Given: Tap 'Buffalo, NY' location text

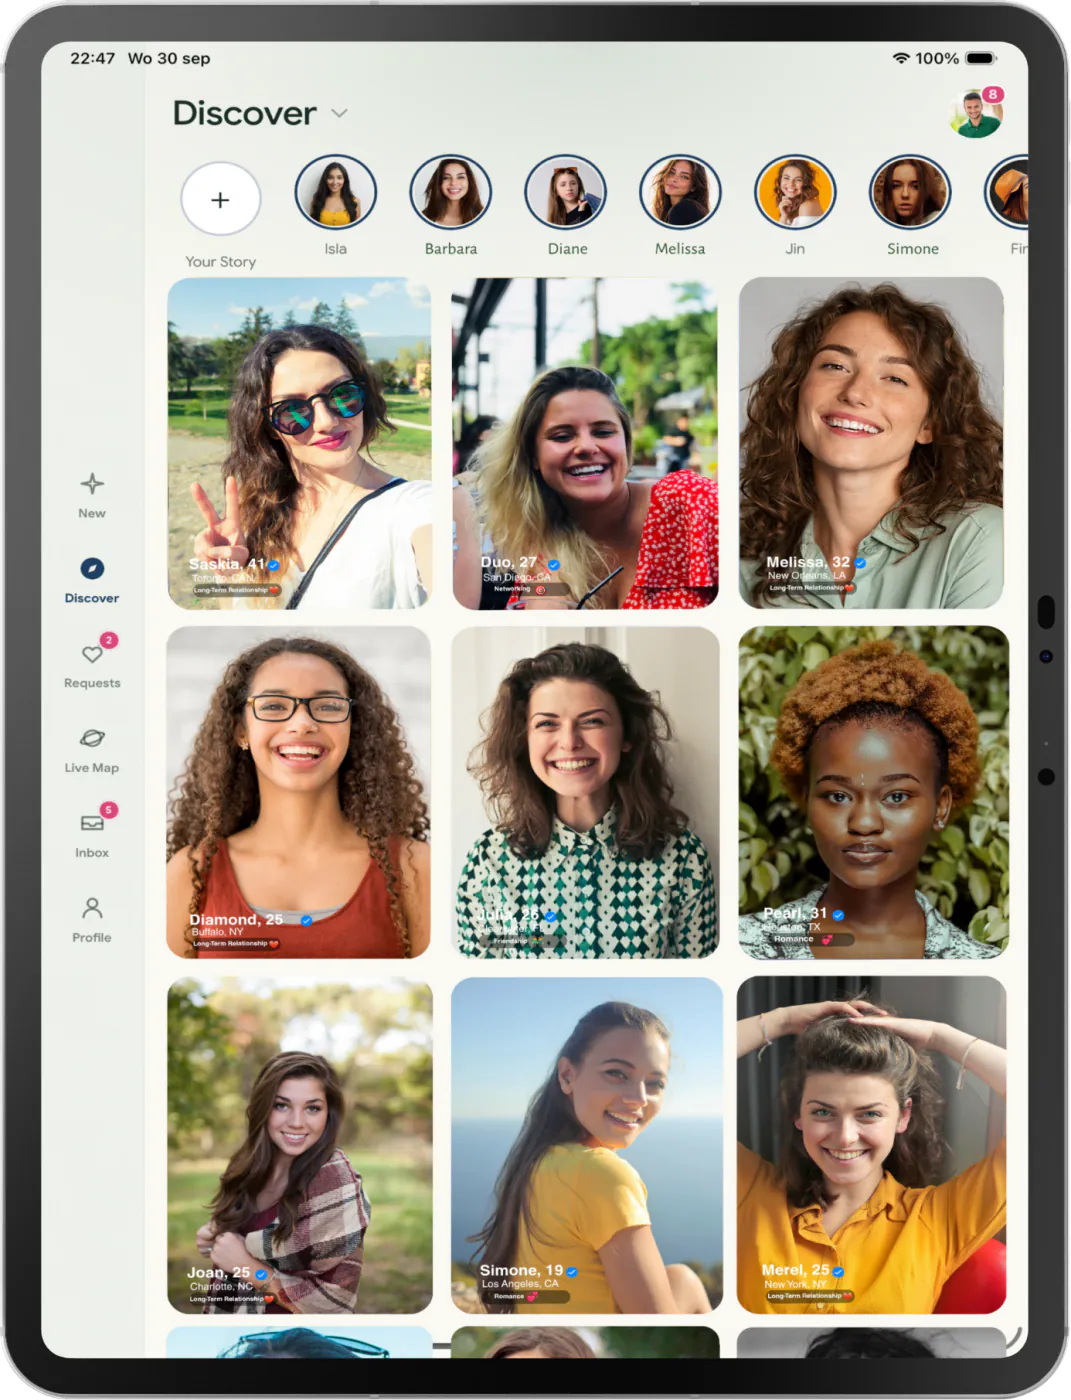Looking at the screenshot, I should point(217,932).
